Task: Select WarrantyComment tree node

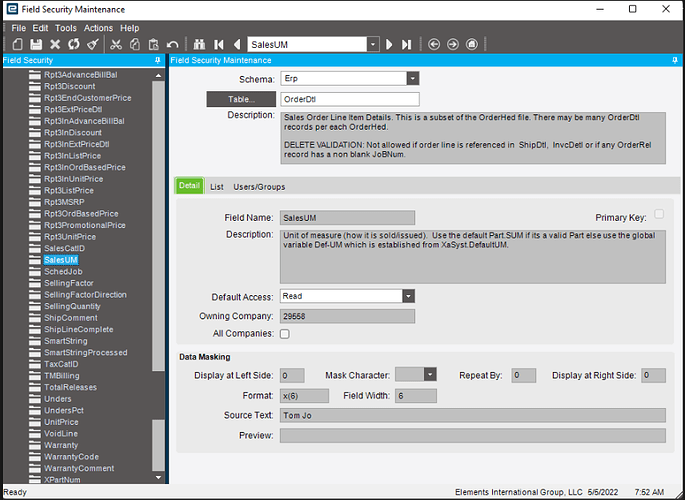Action: coord(79,468)
